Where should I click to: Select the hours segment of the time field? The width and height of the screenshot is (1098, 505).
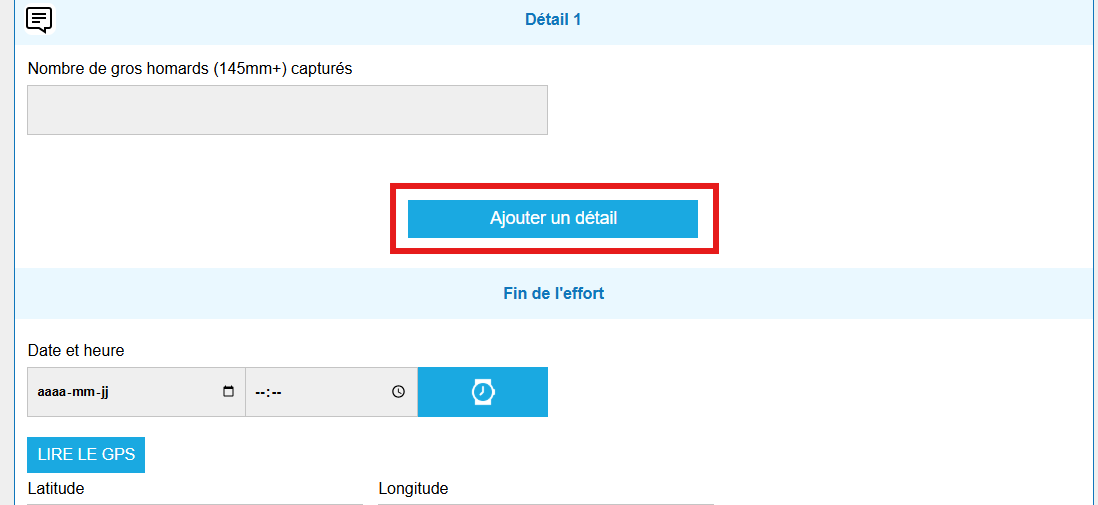[x=259, y=392]
